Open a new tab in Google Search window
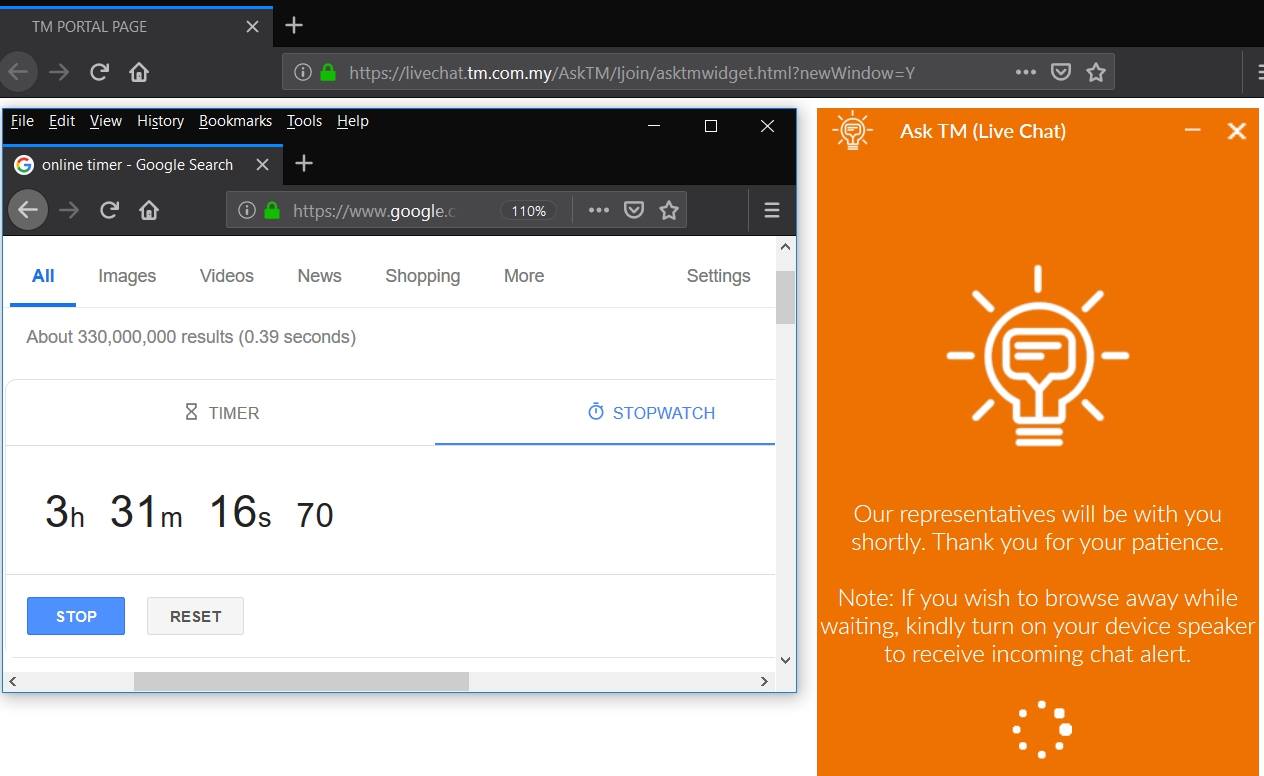The width and height of the screenshot is (1264, 776). pos(304,163)
